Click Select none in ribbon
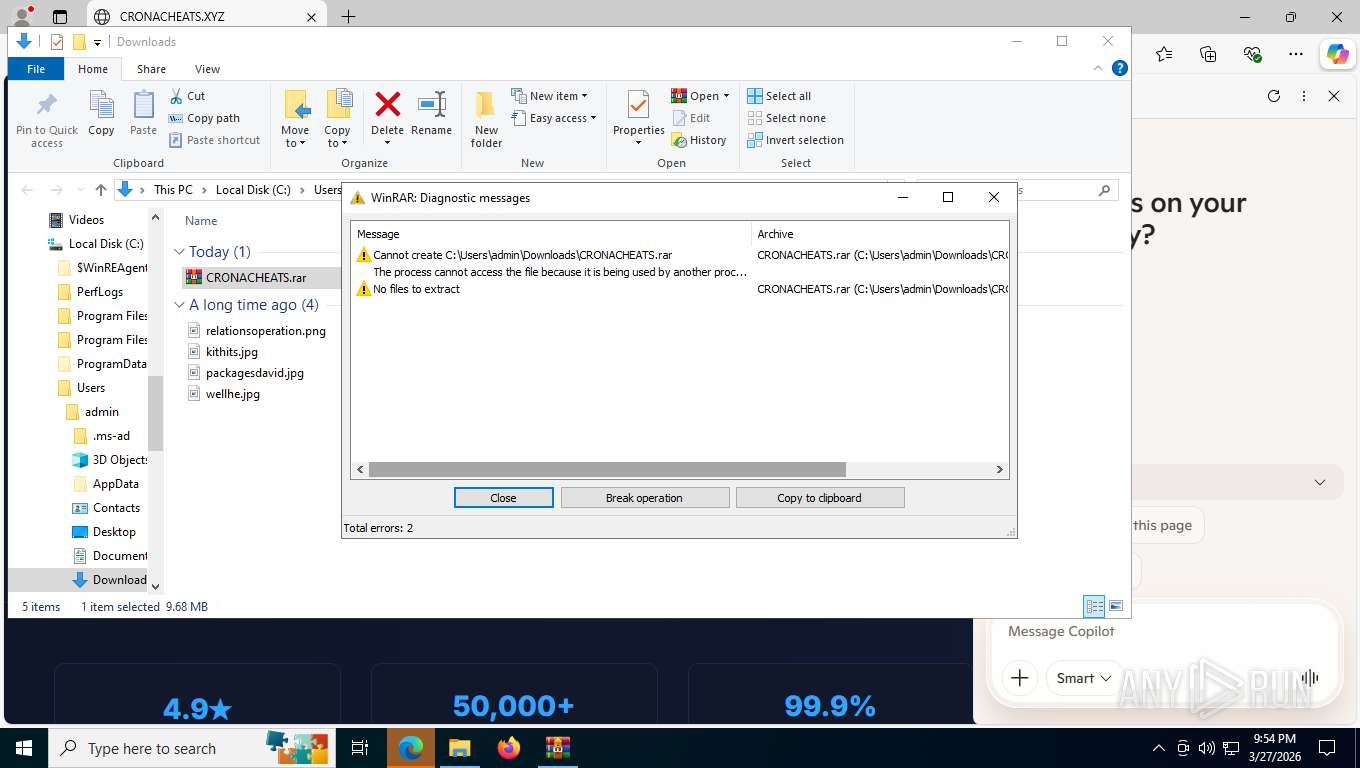1360x768 pixels. tap(786, 118)
